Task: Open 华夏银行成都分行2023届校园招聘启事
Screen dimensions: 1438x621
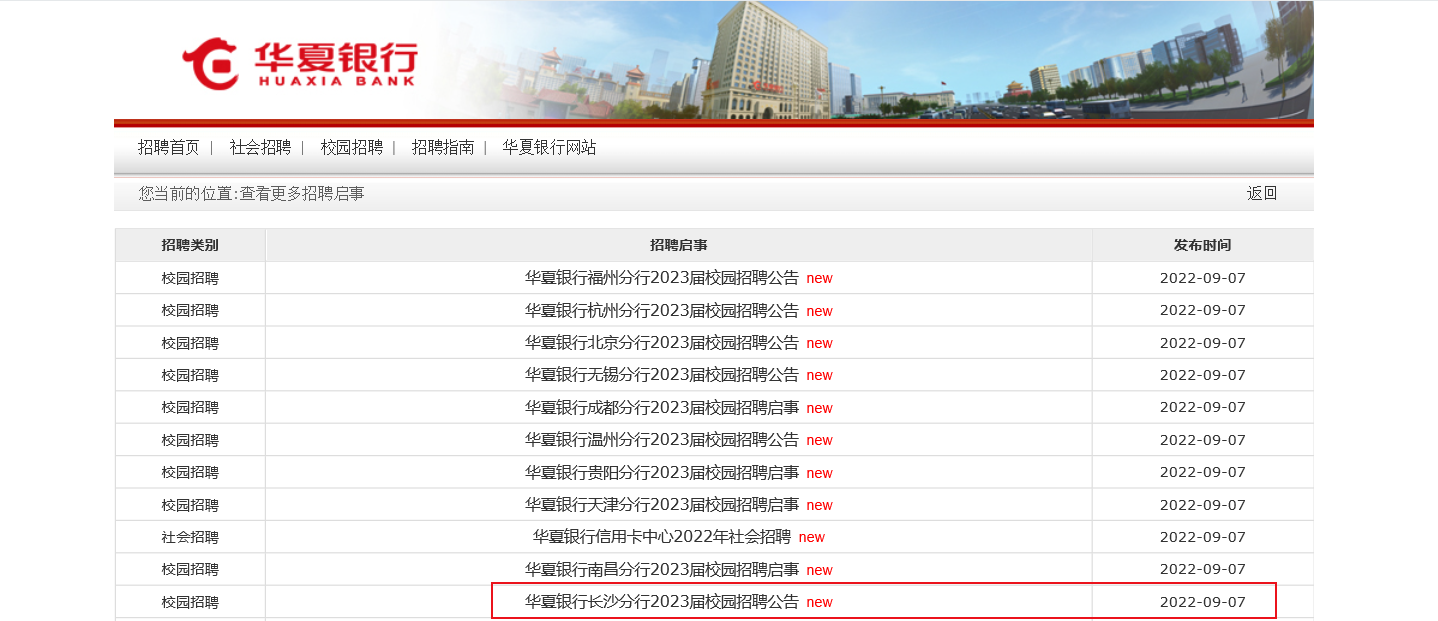Action: click(662, 407)
